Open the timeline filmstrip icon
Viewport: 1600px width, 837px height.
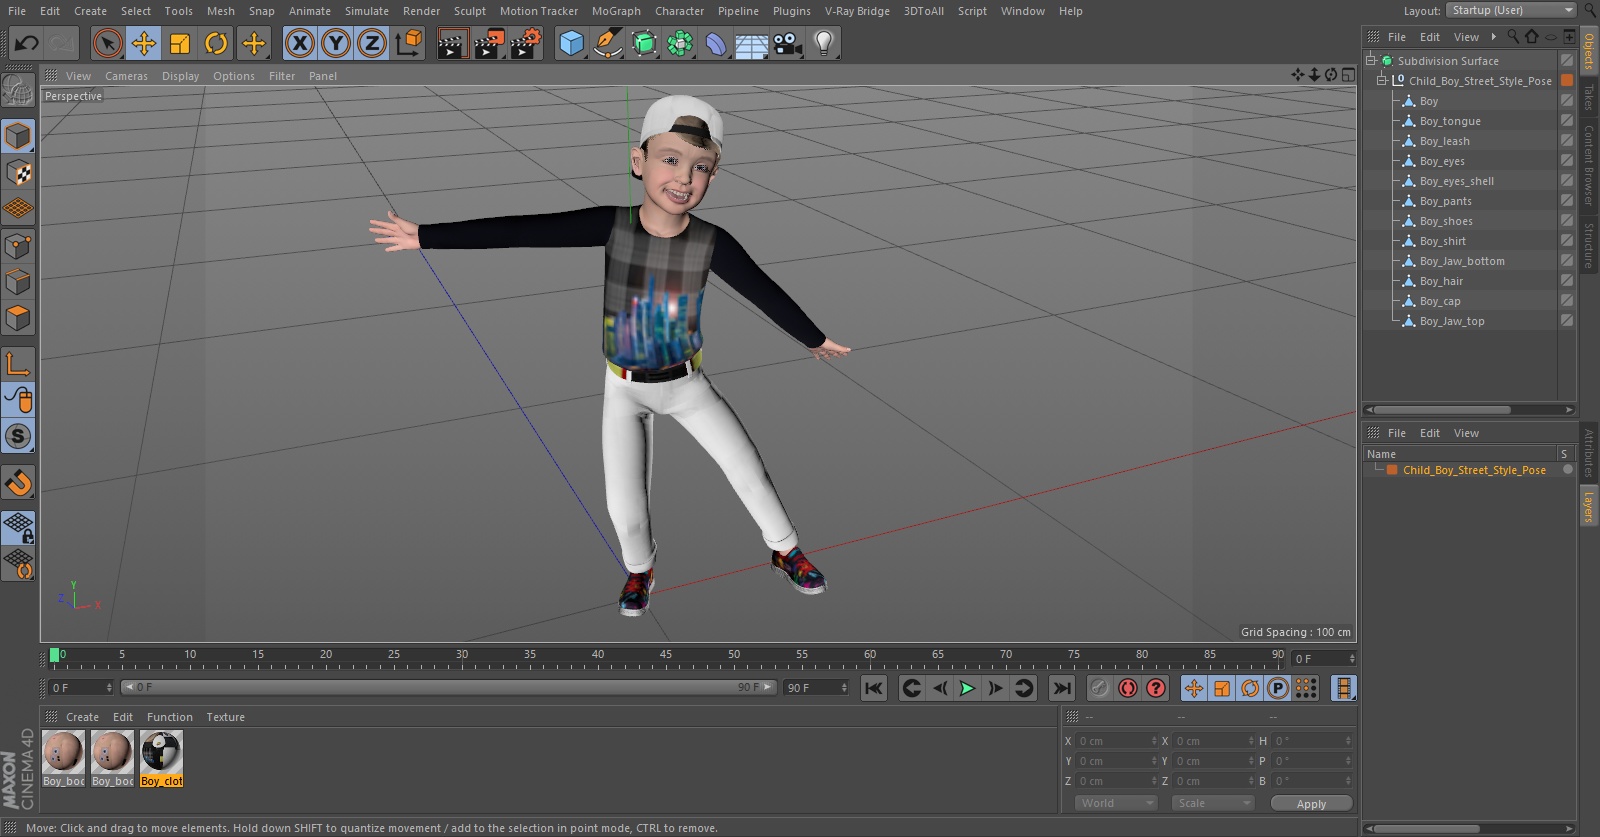point(1344,688)
